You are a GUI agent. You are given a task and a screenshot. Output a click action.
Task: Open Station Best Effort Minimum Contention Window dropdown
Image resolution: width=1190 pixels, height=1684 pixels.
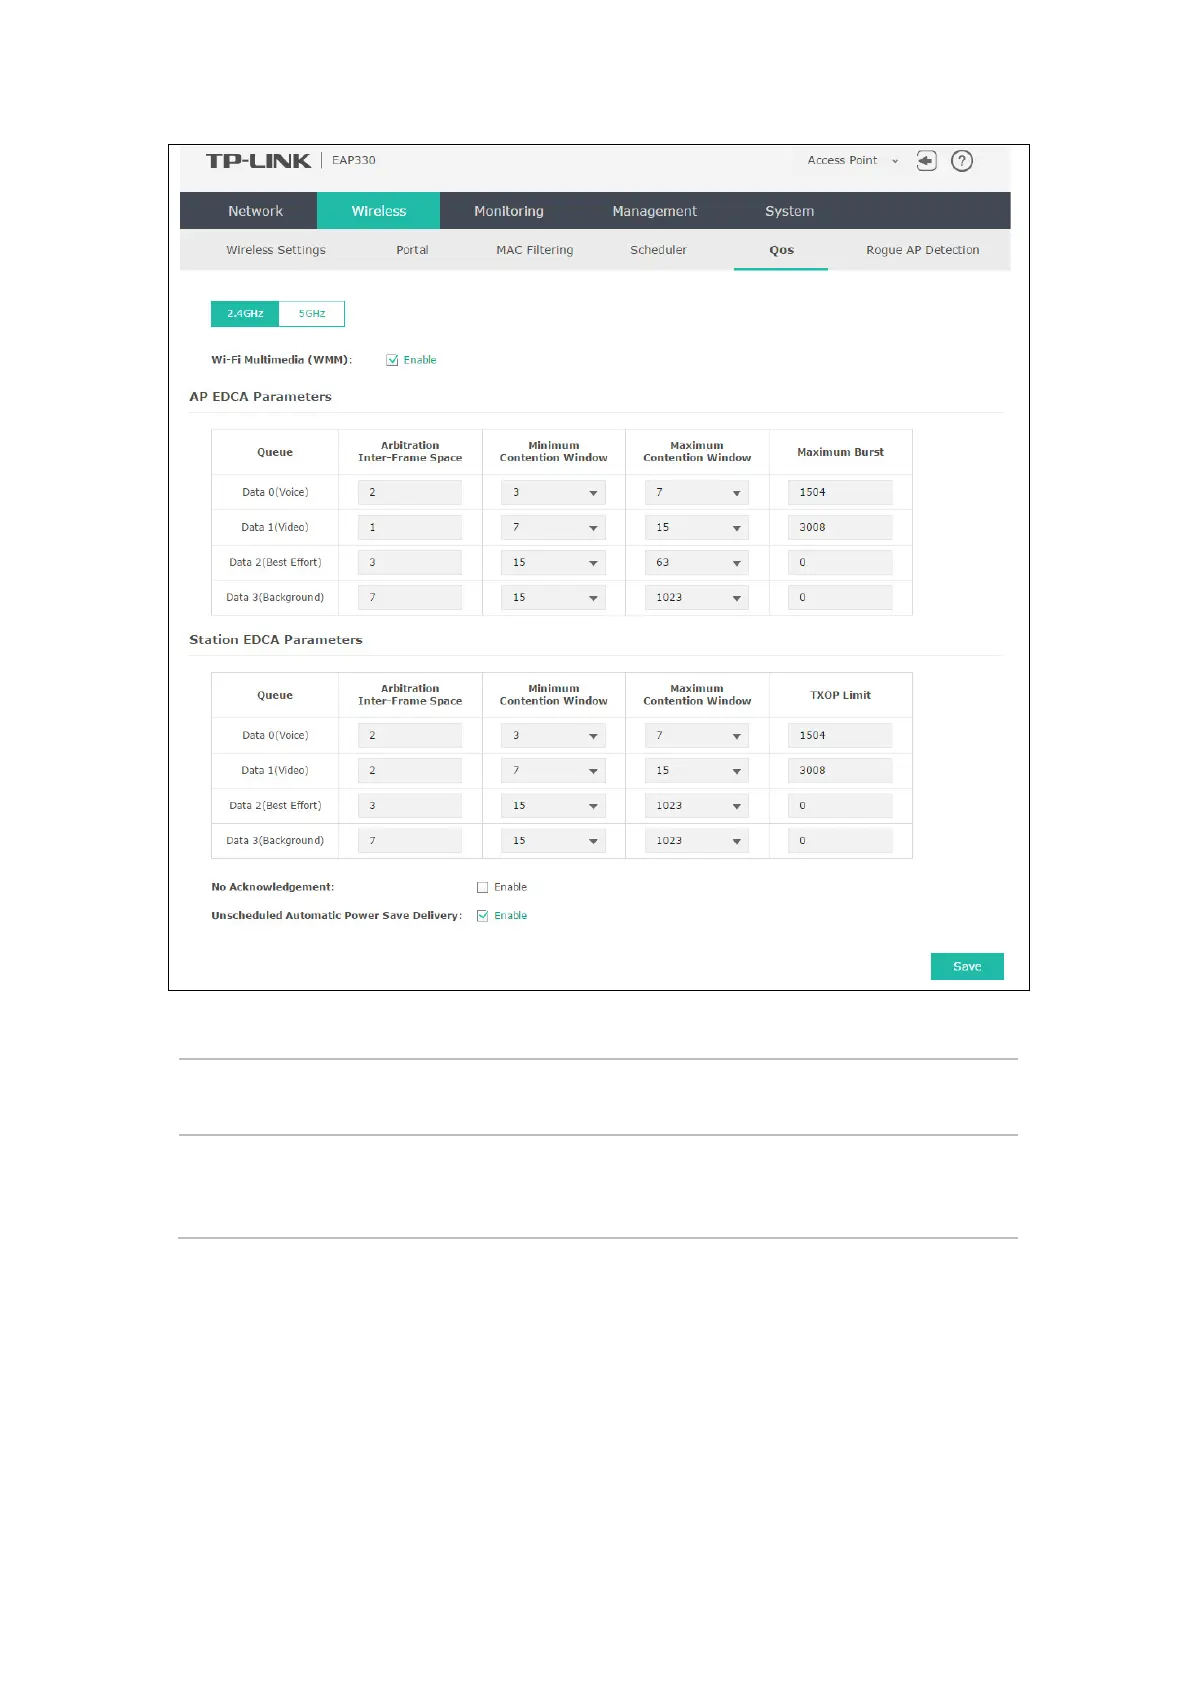point(553,805)
